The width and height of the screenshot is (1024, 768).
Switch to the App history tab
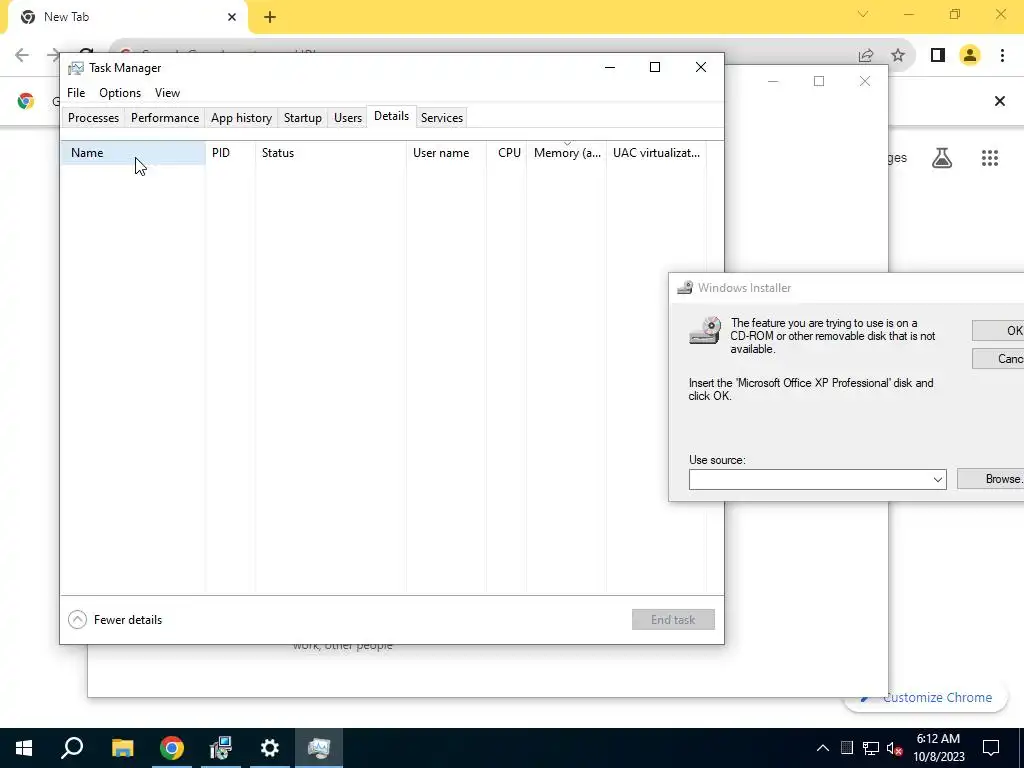coord(241,118)
